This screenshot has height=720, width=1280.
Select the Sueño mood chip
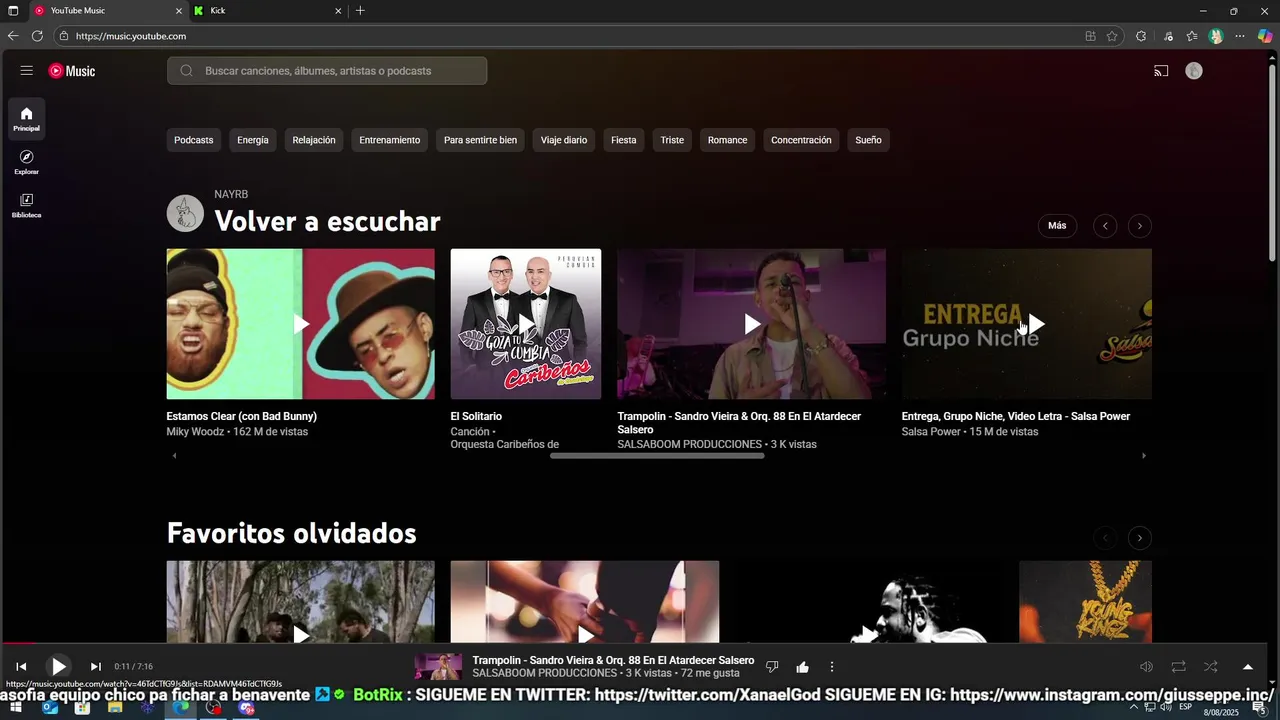tap(869, 140)
